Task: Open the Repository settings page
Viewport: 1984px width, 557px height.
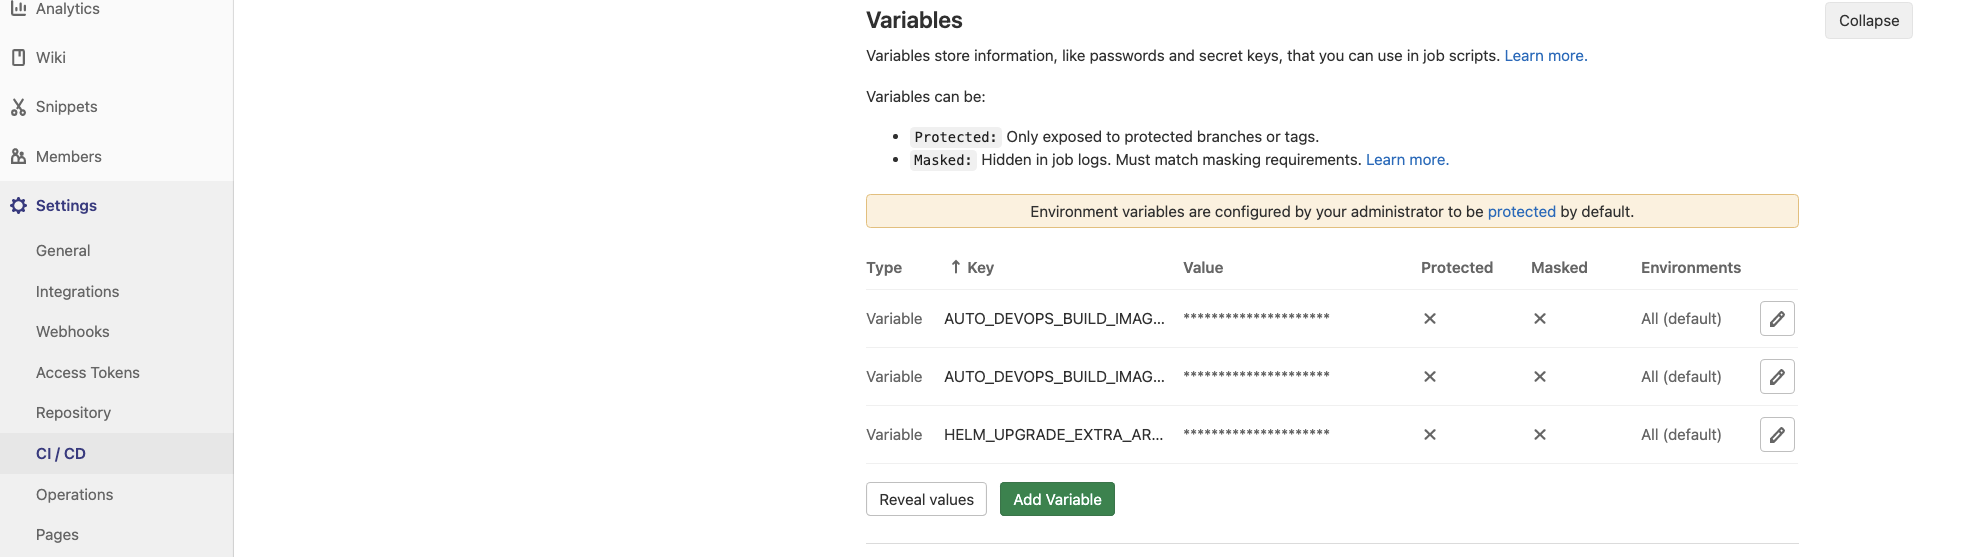Action: (x=73, y=413)
